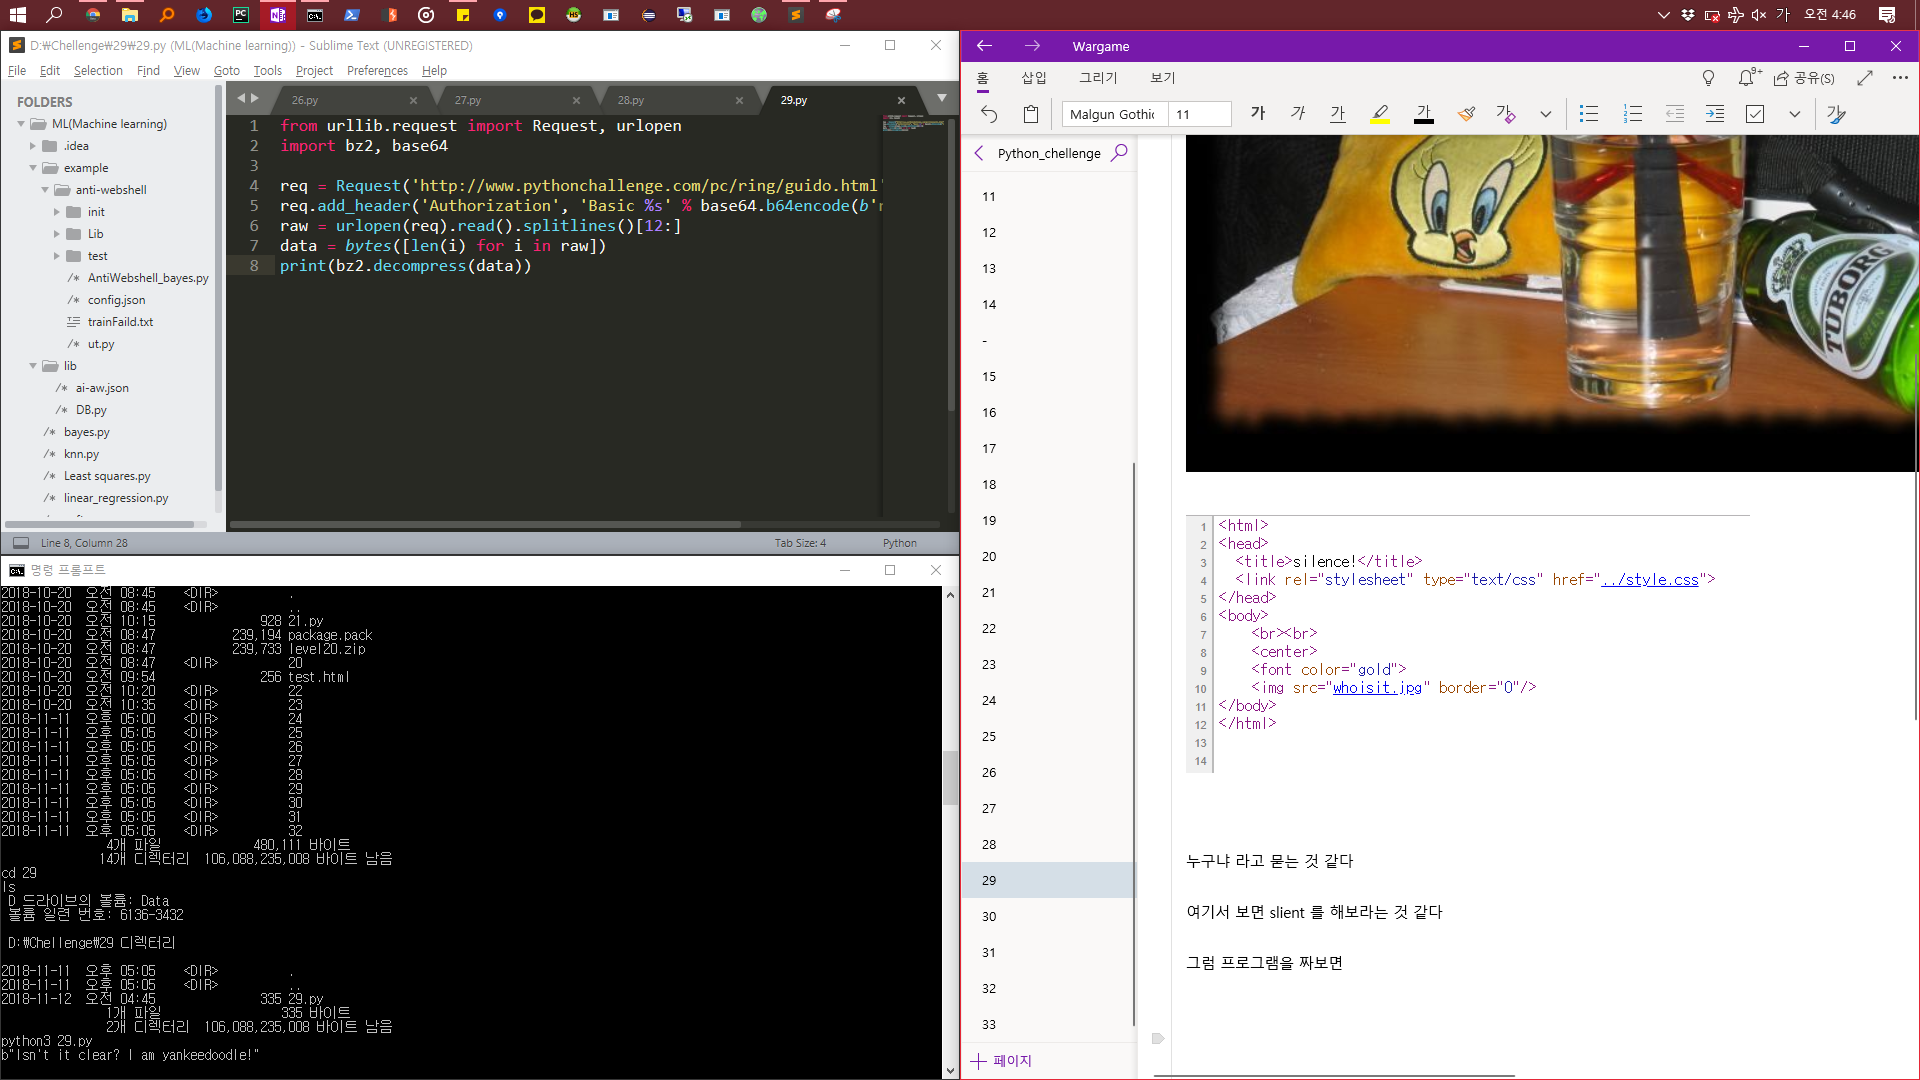Go back in OneNote navigation
This screenshot has height=1080, width=1920.
[984, 46]
